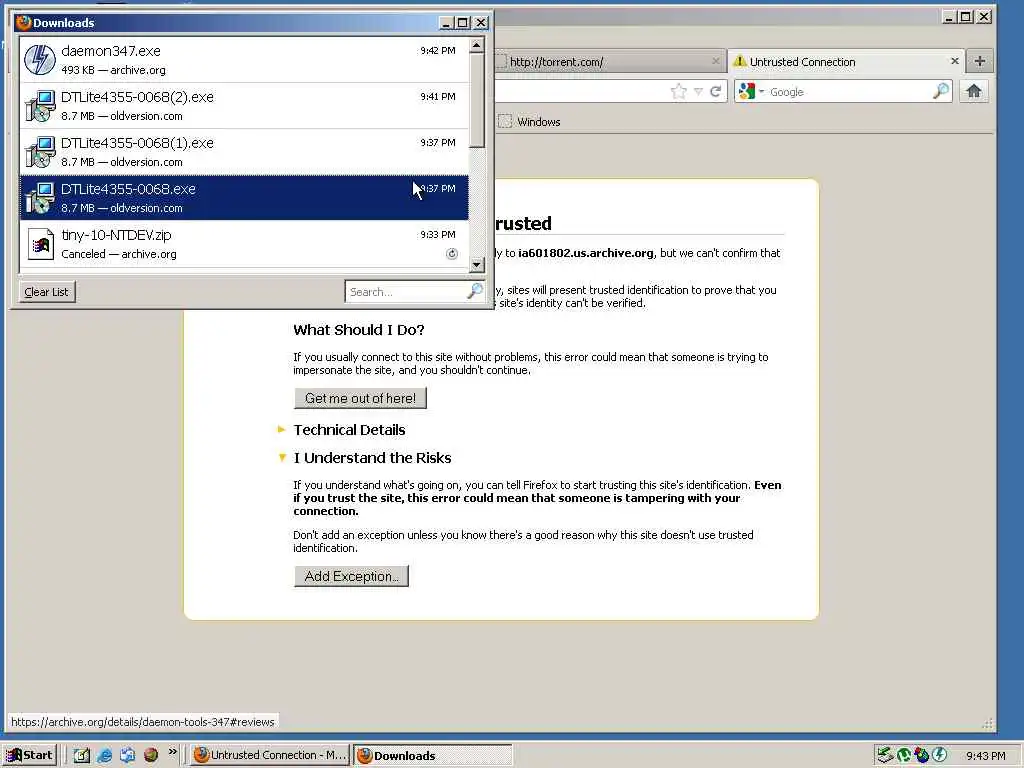
Task: Click the 9:43 PM taskbar clock
Action: click(x=985, y=756)
